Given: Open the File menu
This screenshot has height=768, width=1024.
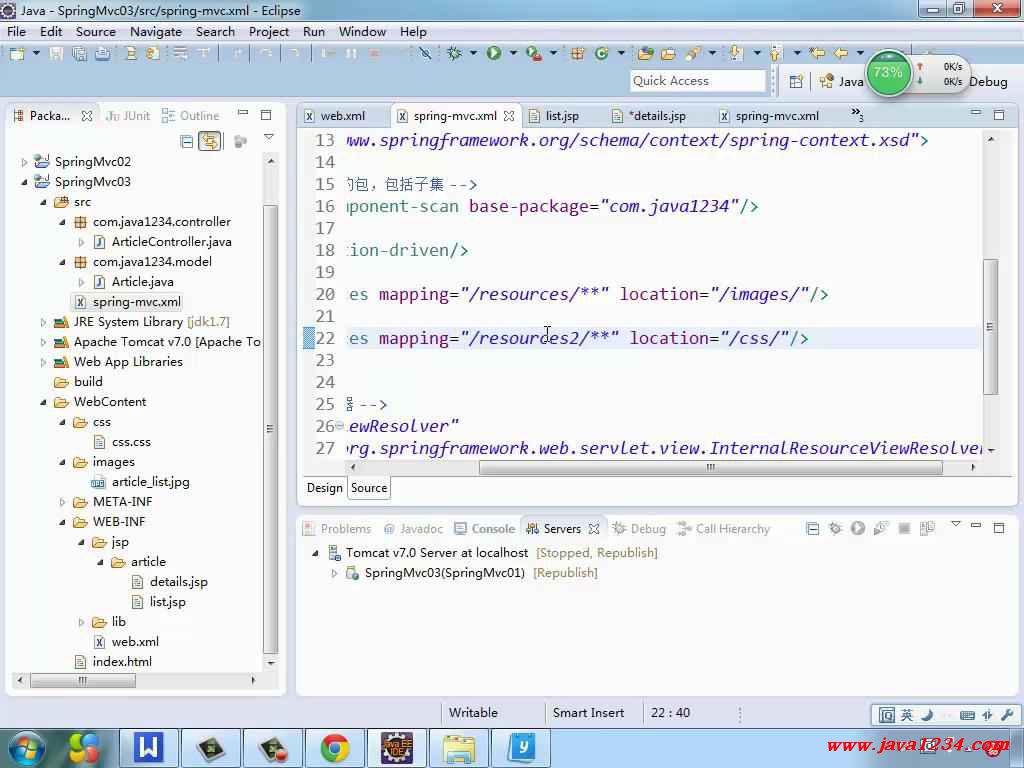Looking at the screenshot, I should 16,31.
